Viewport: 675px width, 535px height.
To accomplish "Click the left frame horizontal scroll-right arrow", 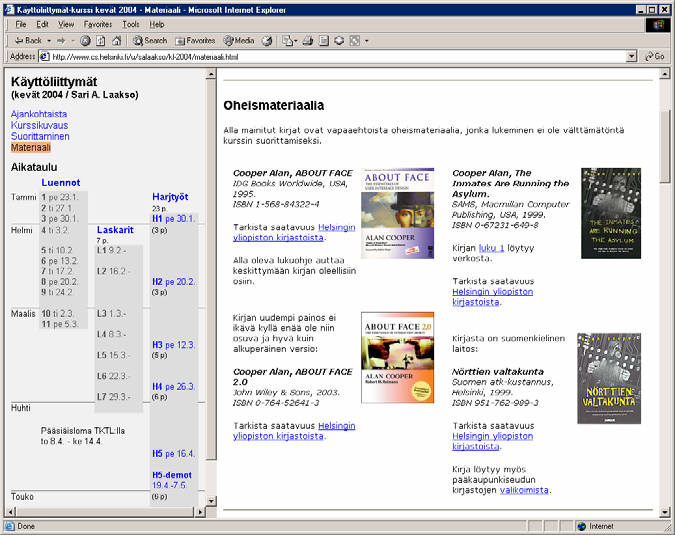I will pos(200,512).
